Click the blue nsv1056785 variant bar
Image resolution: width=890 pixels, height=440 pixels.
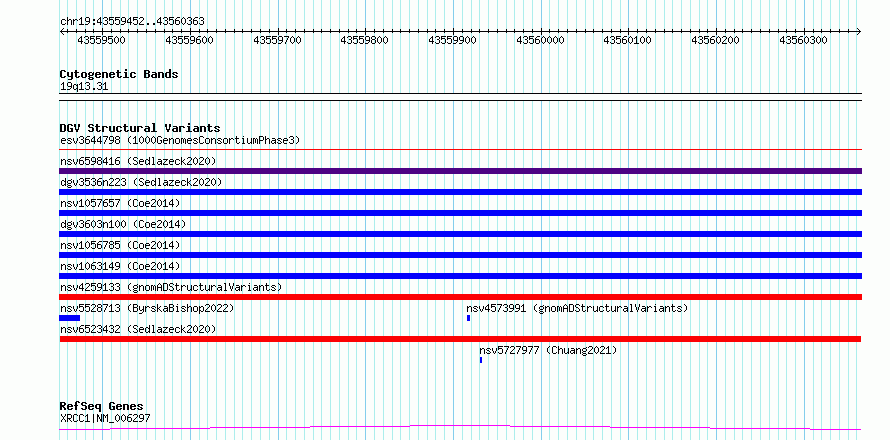click(x=460, y=255)
